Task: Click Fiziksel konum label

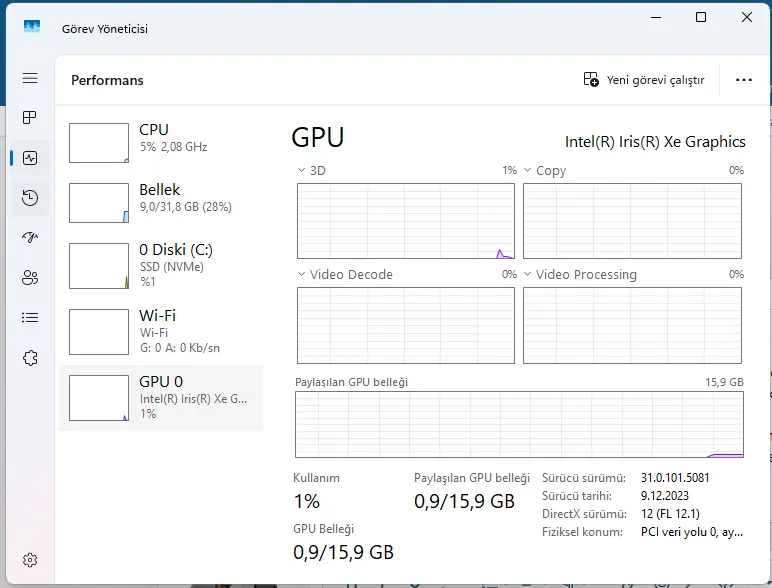Action: click(x=582, y=532)
